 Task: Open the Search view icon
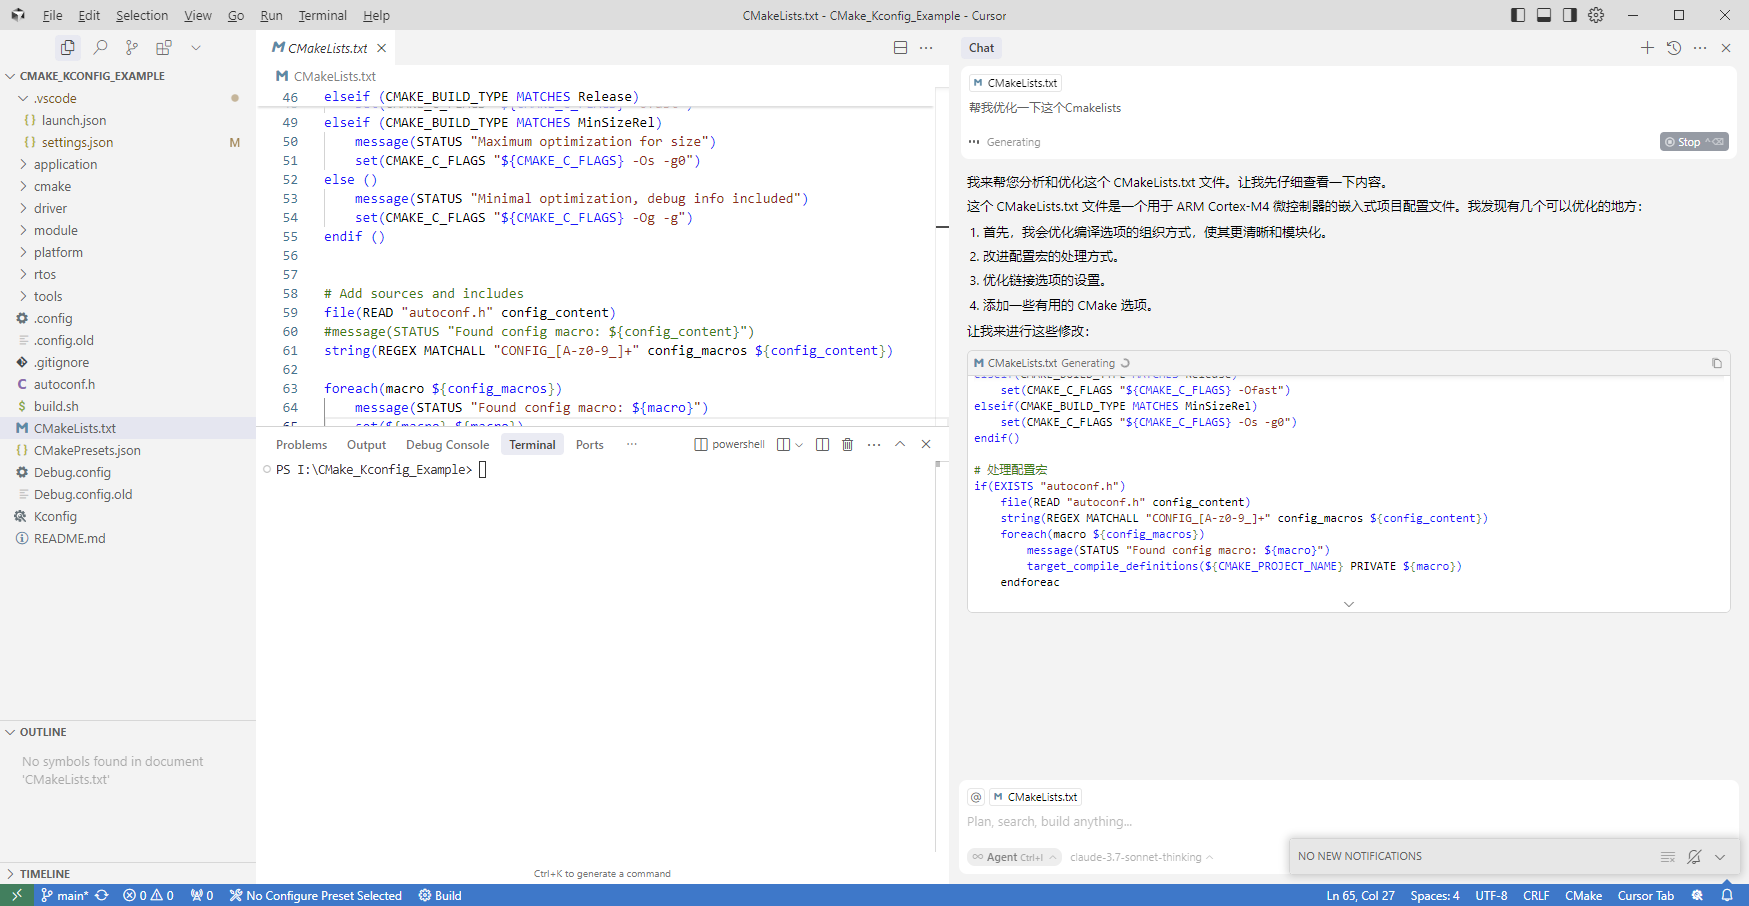pos(100,47)
